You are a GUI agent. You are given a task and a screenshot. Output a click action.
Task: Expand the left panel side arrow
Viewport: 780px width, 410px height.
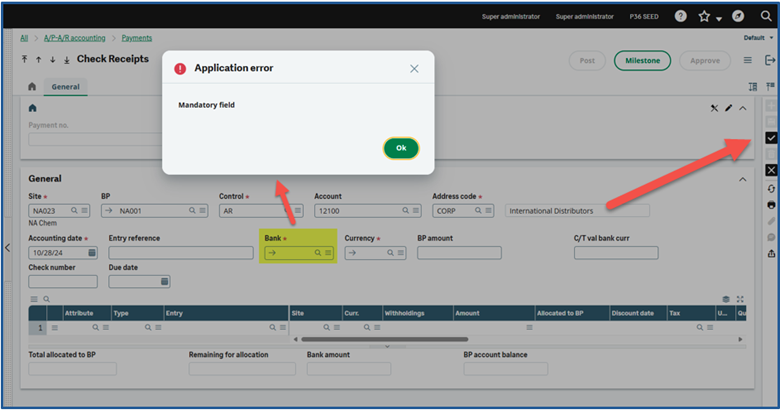coord(8,248)
